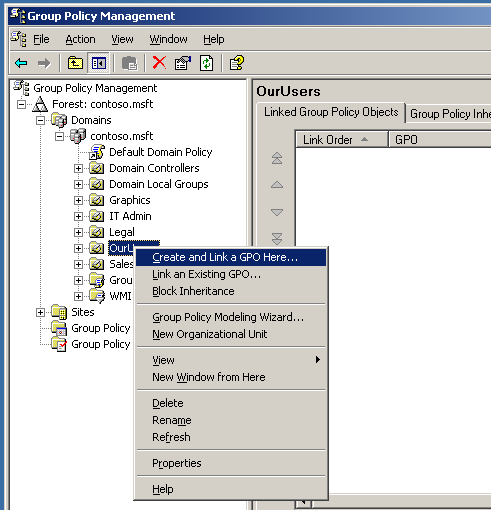Click the Up One Level folder icon
Screen dimensions: 491x510
(75, 63)
